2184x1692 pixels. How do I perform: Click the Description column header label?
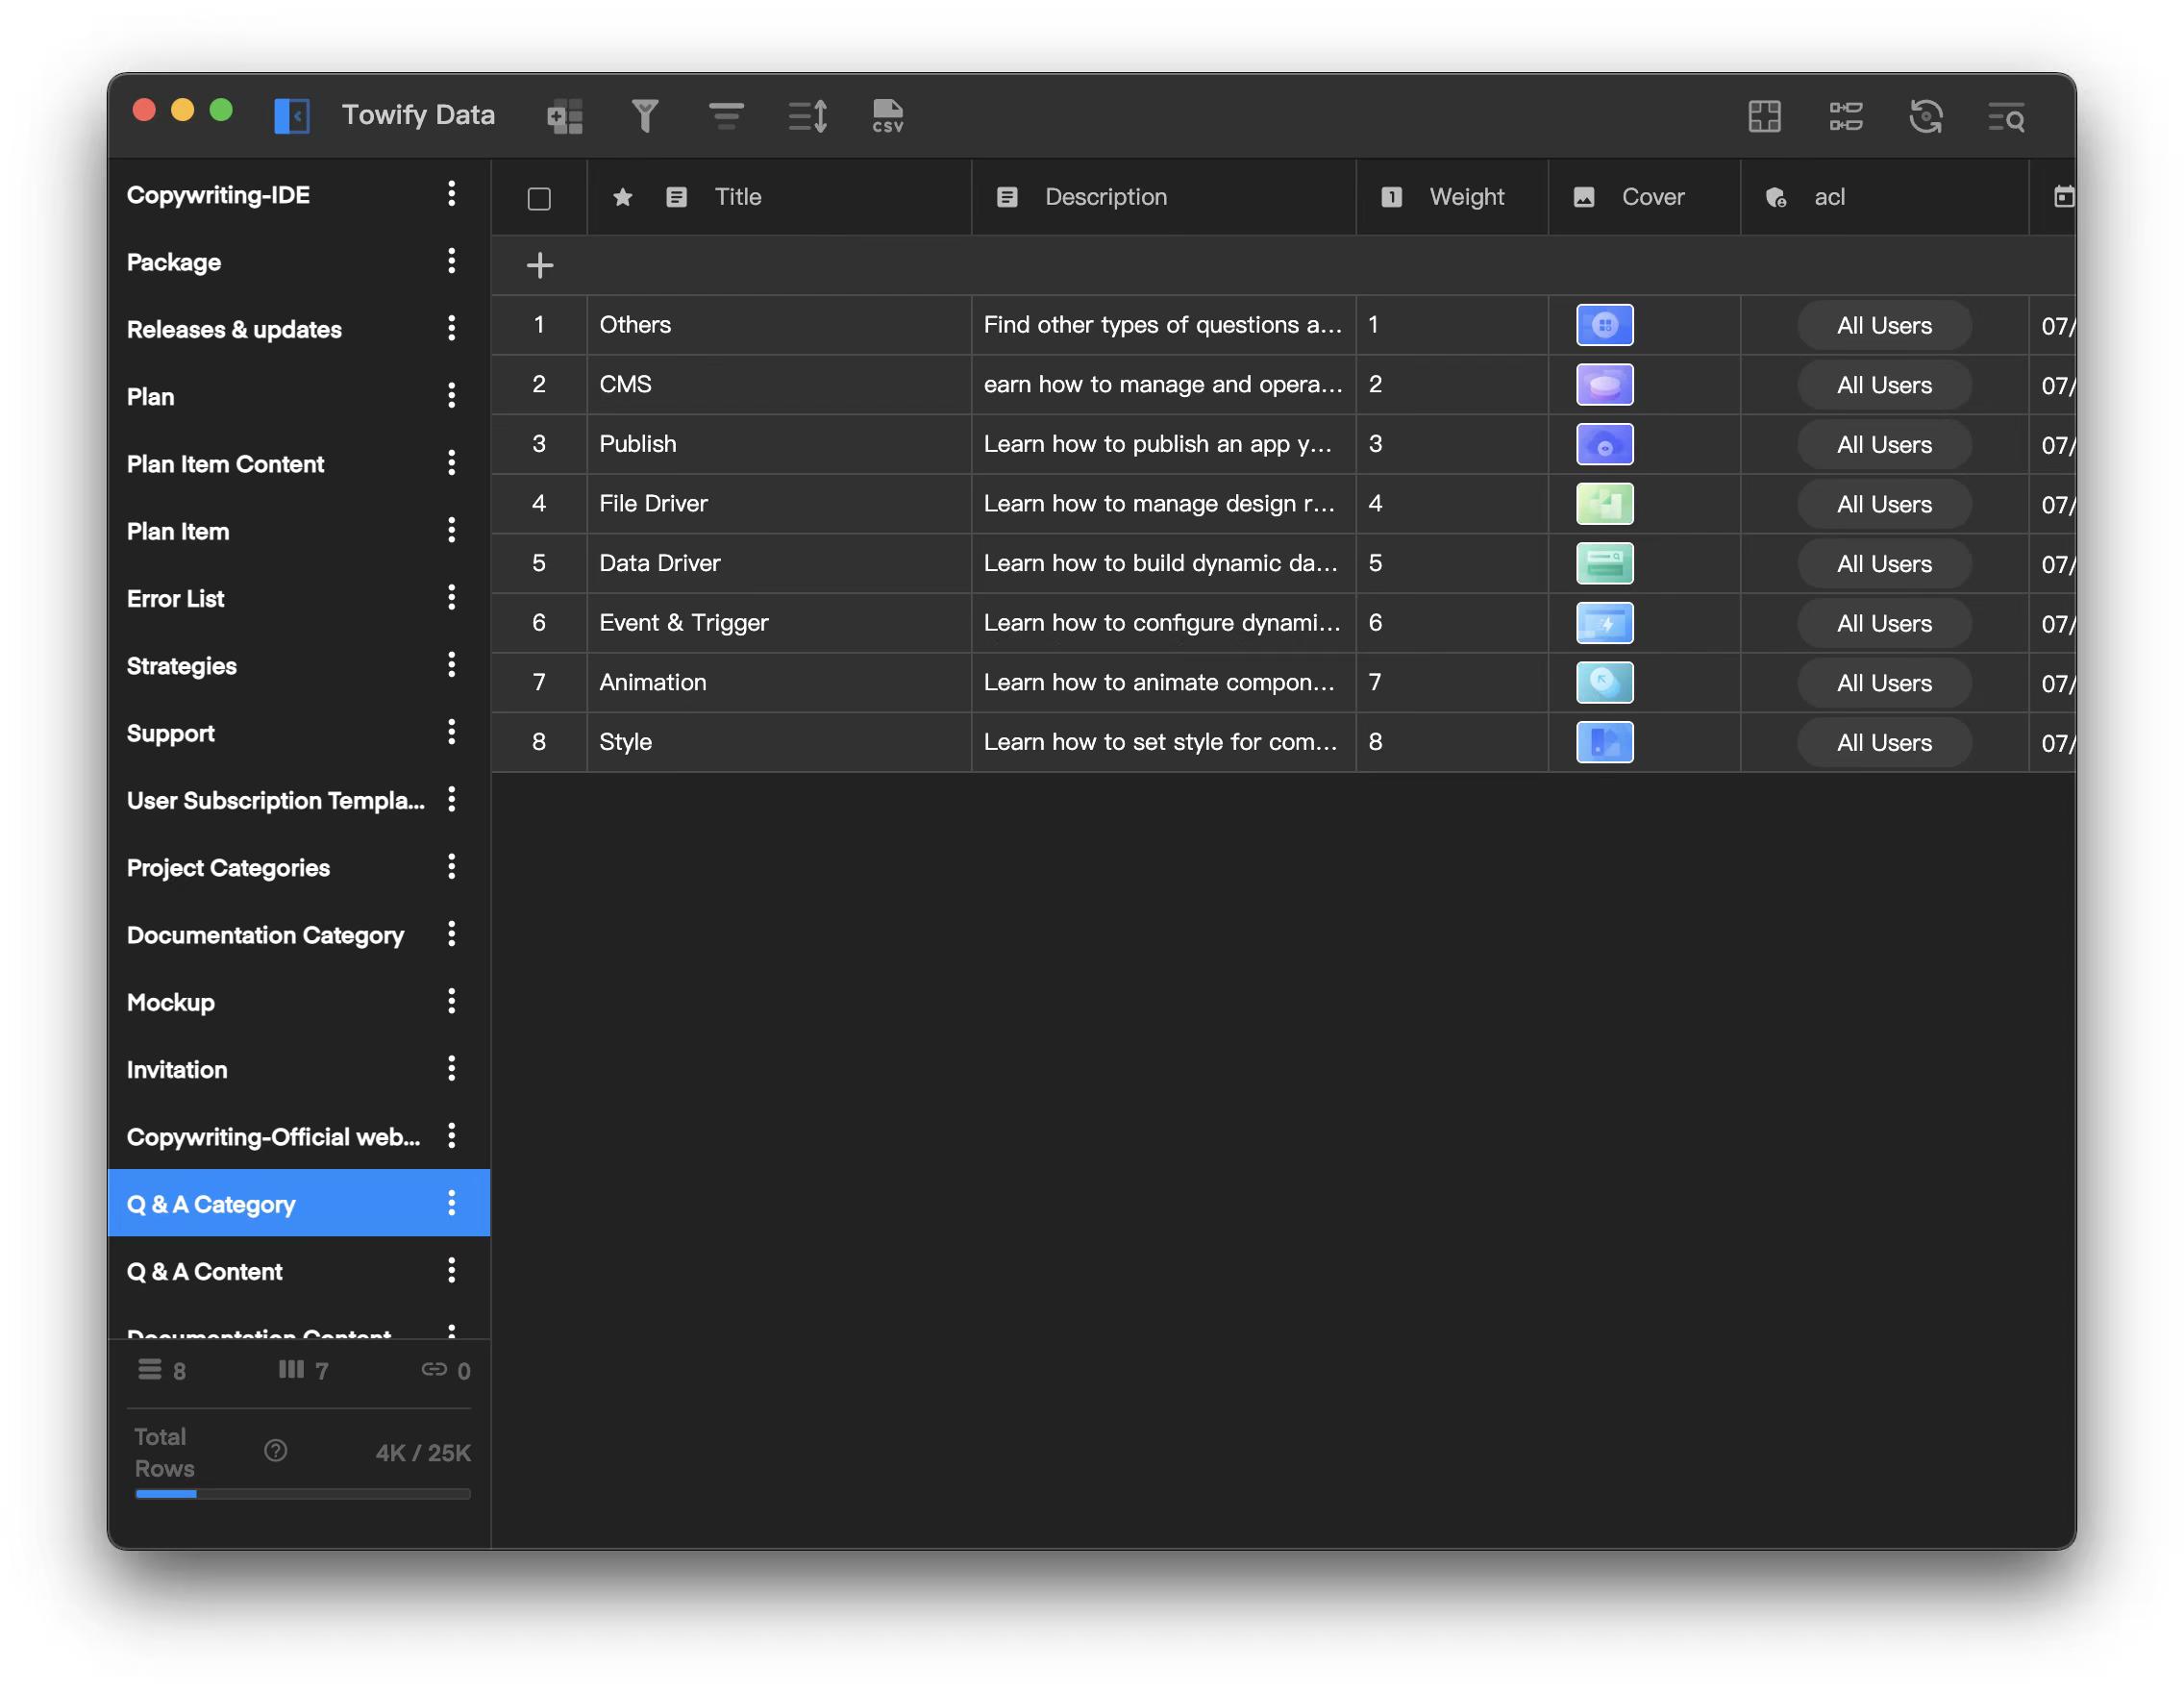[x=1106, y=197]
